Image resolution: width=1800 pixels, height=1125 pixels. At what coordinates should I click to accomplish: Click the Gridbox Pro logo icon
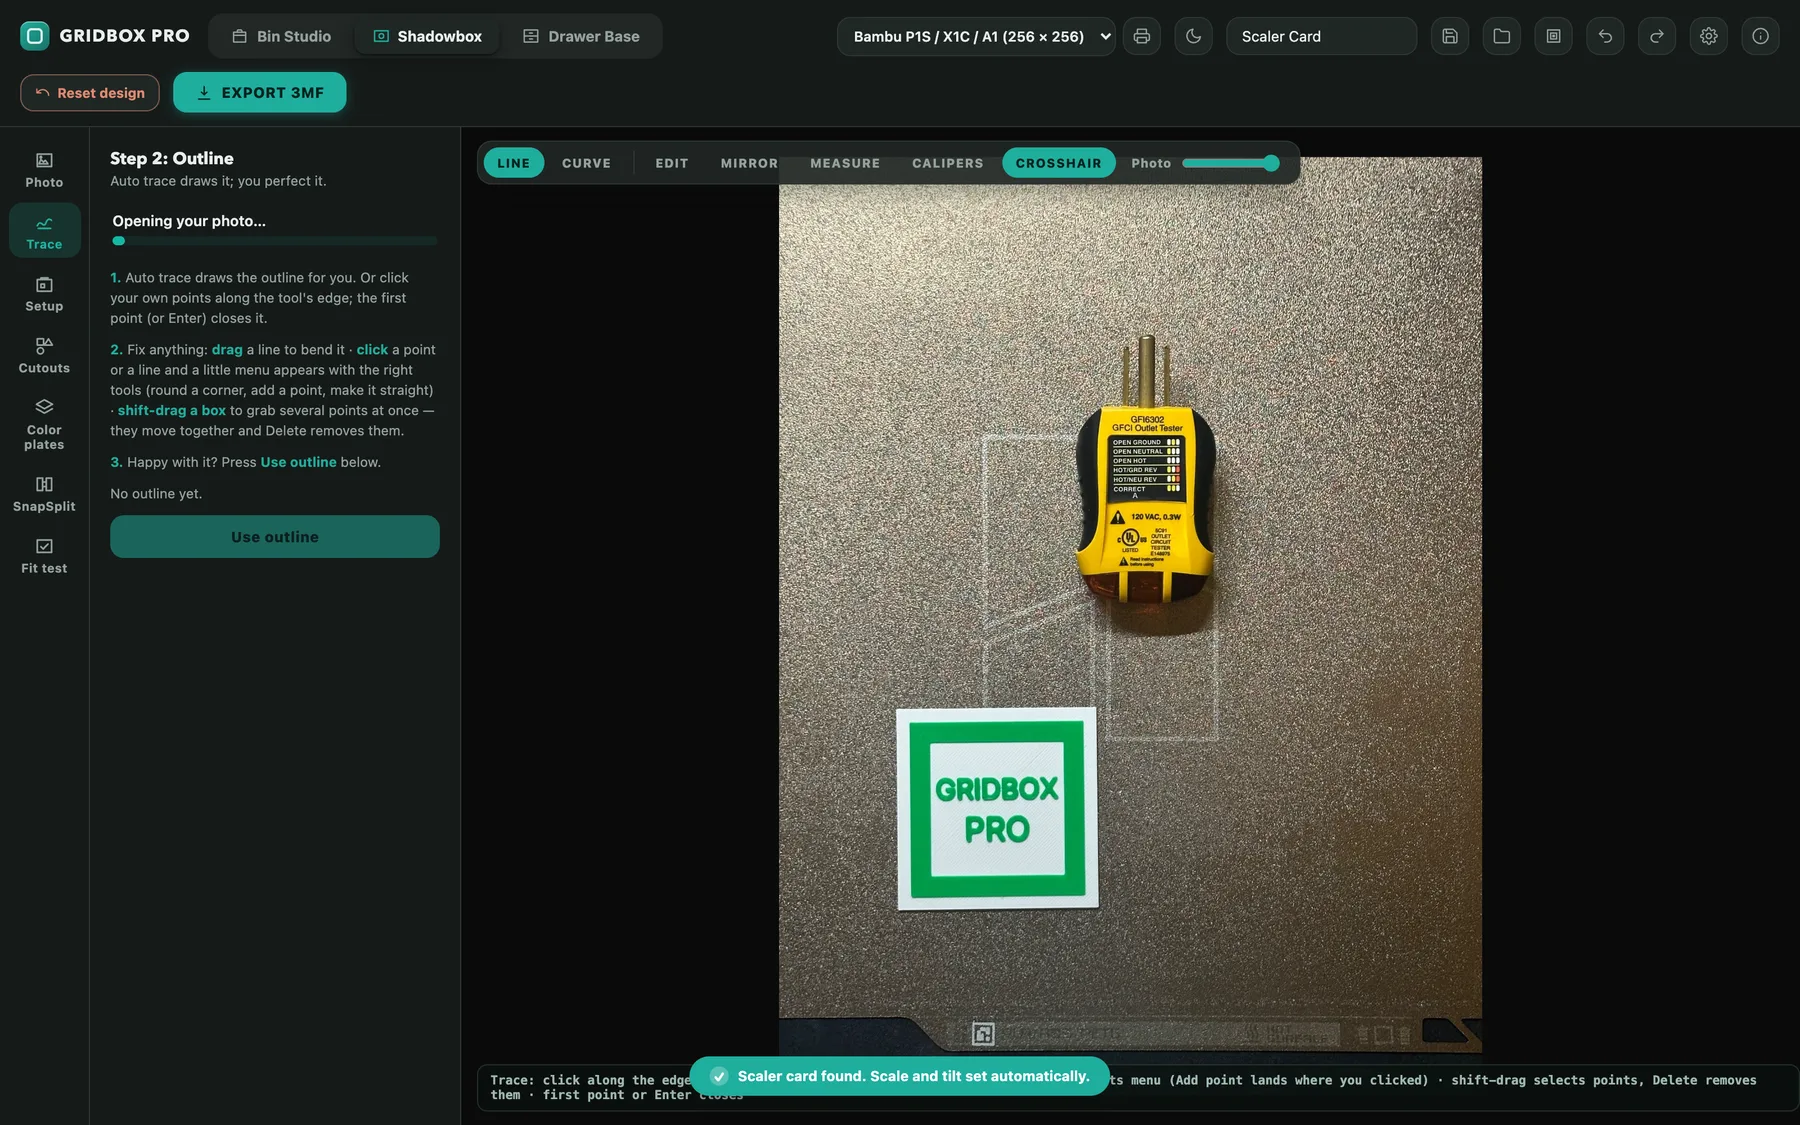click(35, 36)
